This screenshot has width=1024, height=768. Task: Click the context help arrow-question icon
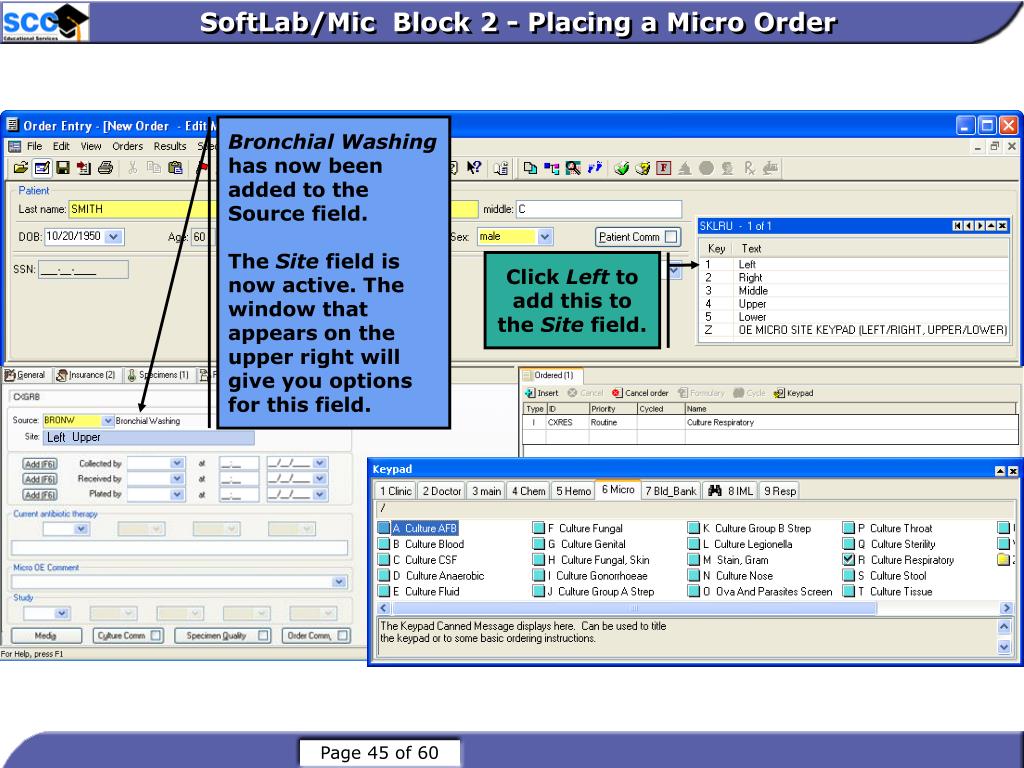click(474, 168)
